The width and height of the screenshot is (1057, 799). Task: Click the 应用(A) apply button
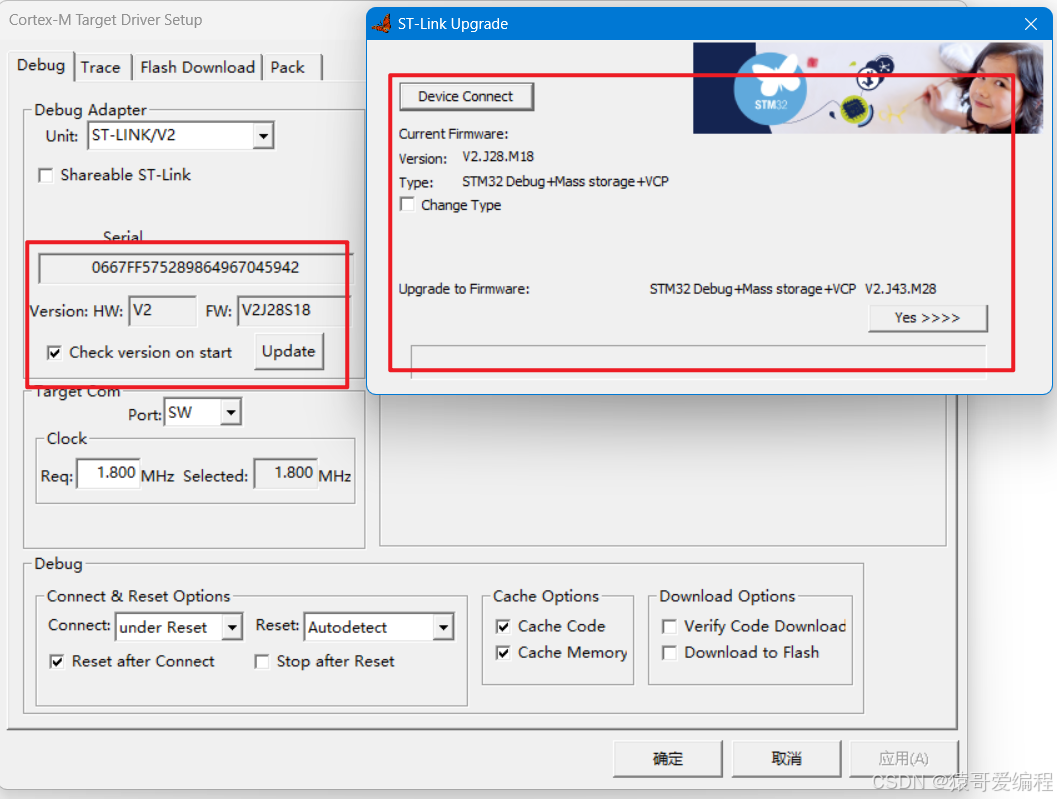pyautogui.click(x=903, y=759)
